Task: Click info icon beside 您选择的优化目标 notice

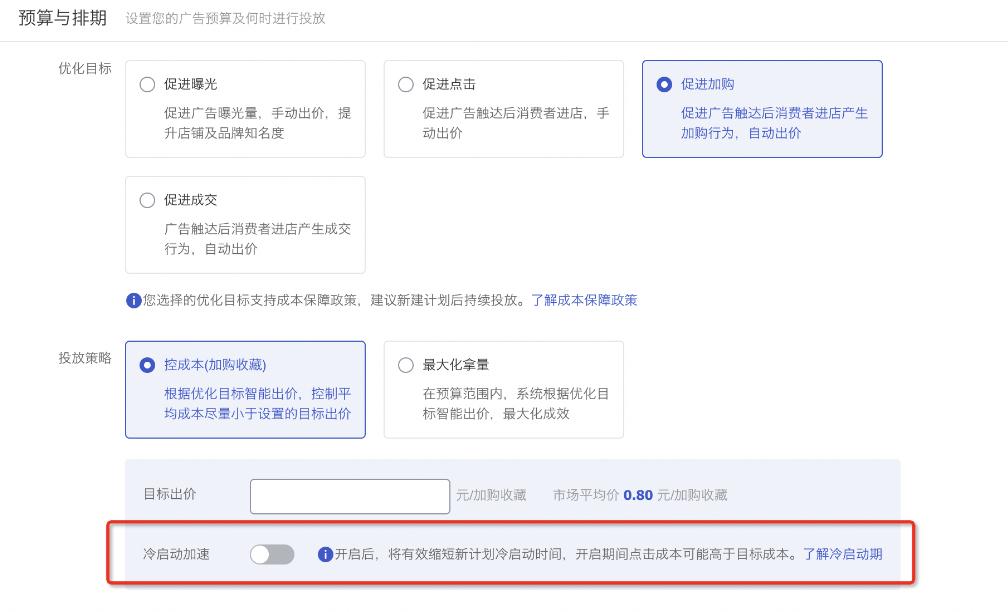Action: 133,301
